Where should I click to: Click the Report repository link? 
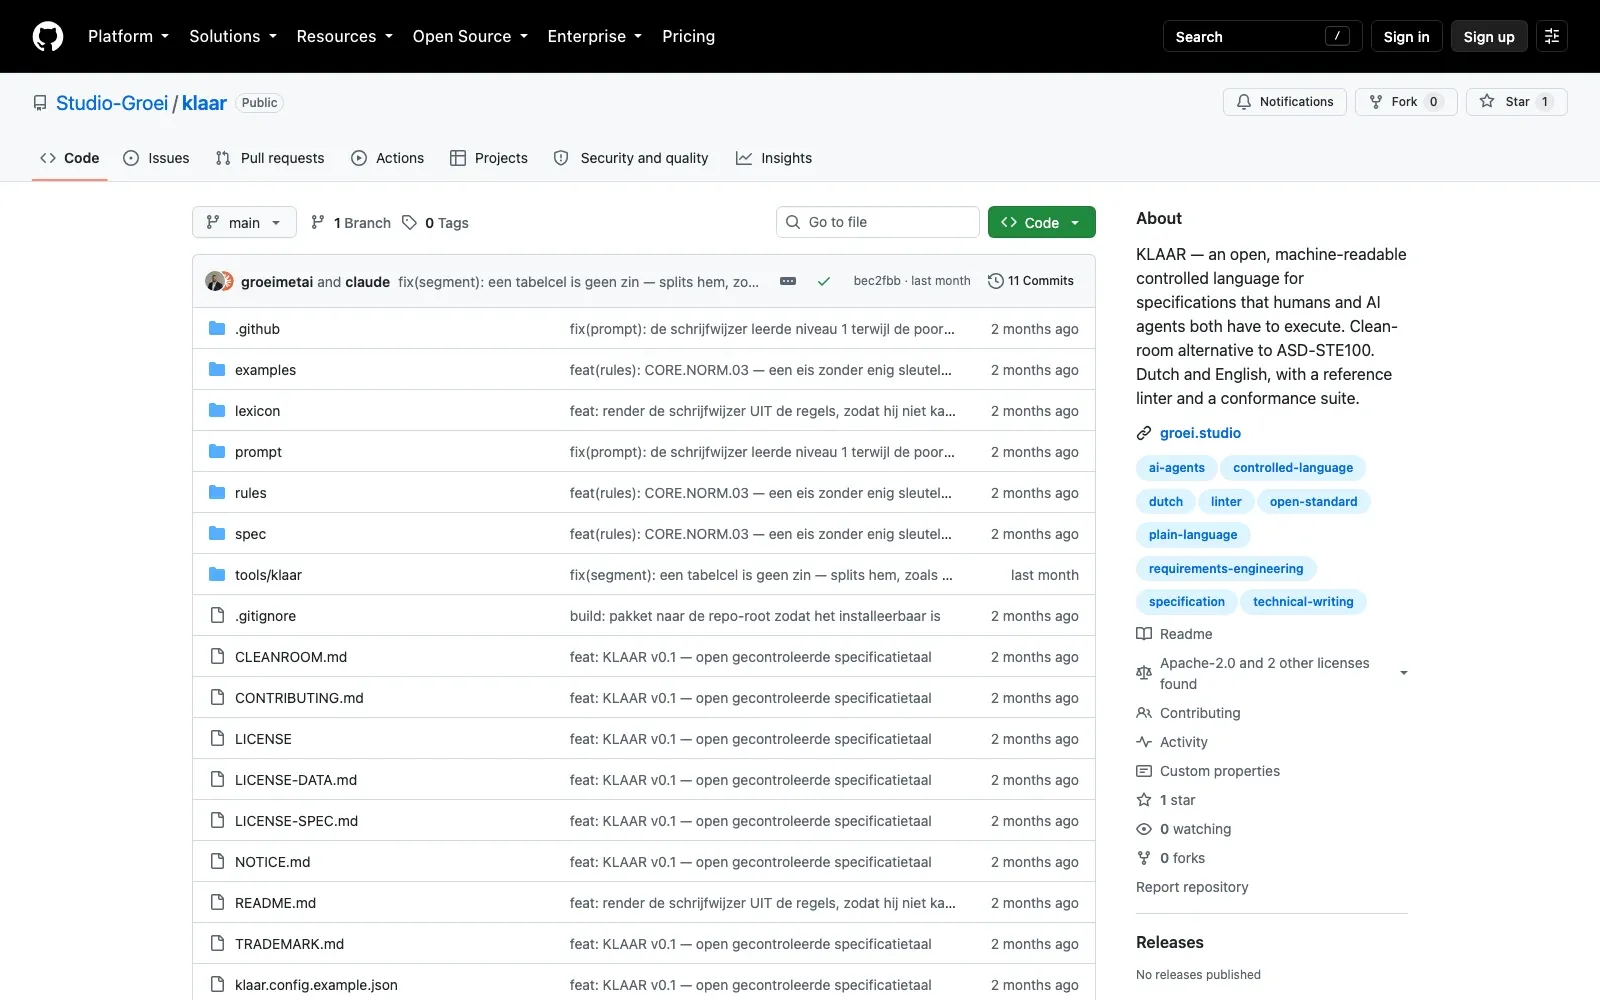(x=1192, y=887)
